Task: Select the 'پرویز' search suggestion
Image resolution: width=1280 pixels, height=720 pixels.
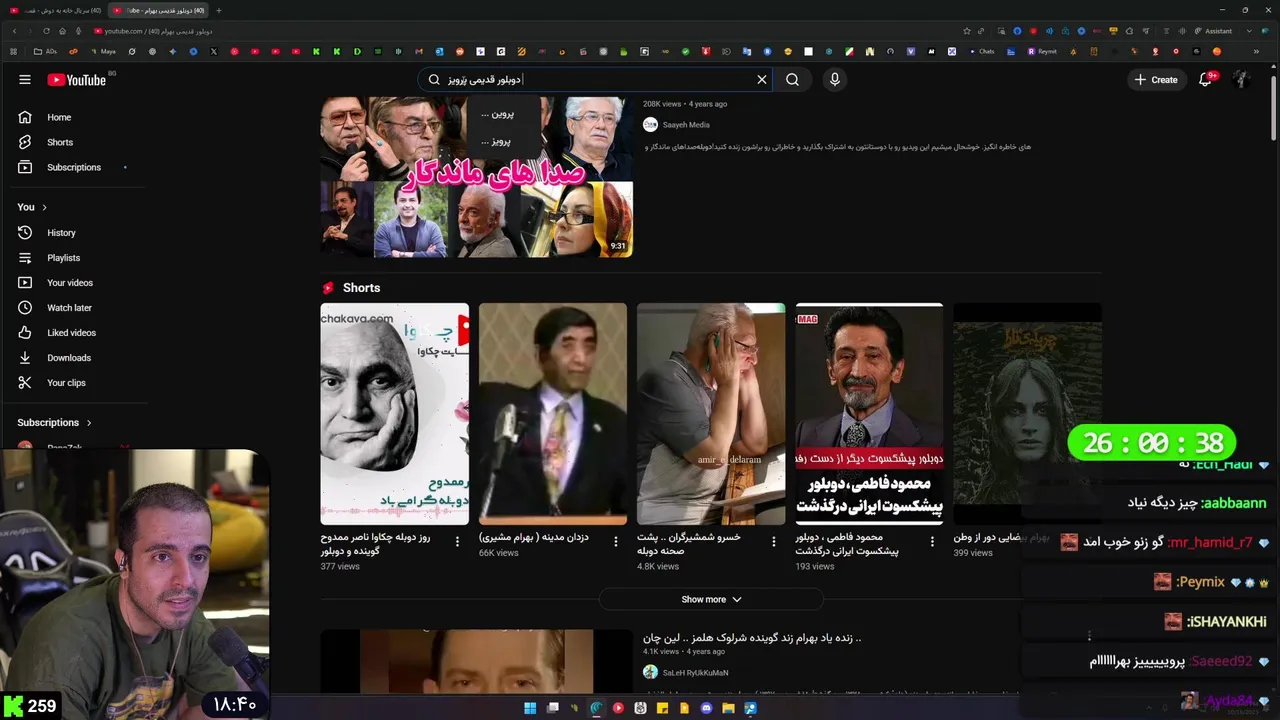Action: click(x=496, y=141)
